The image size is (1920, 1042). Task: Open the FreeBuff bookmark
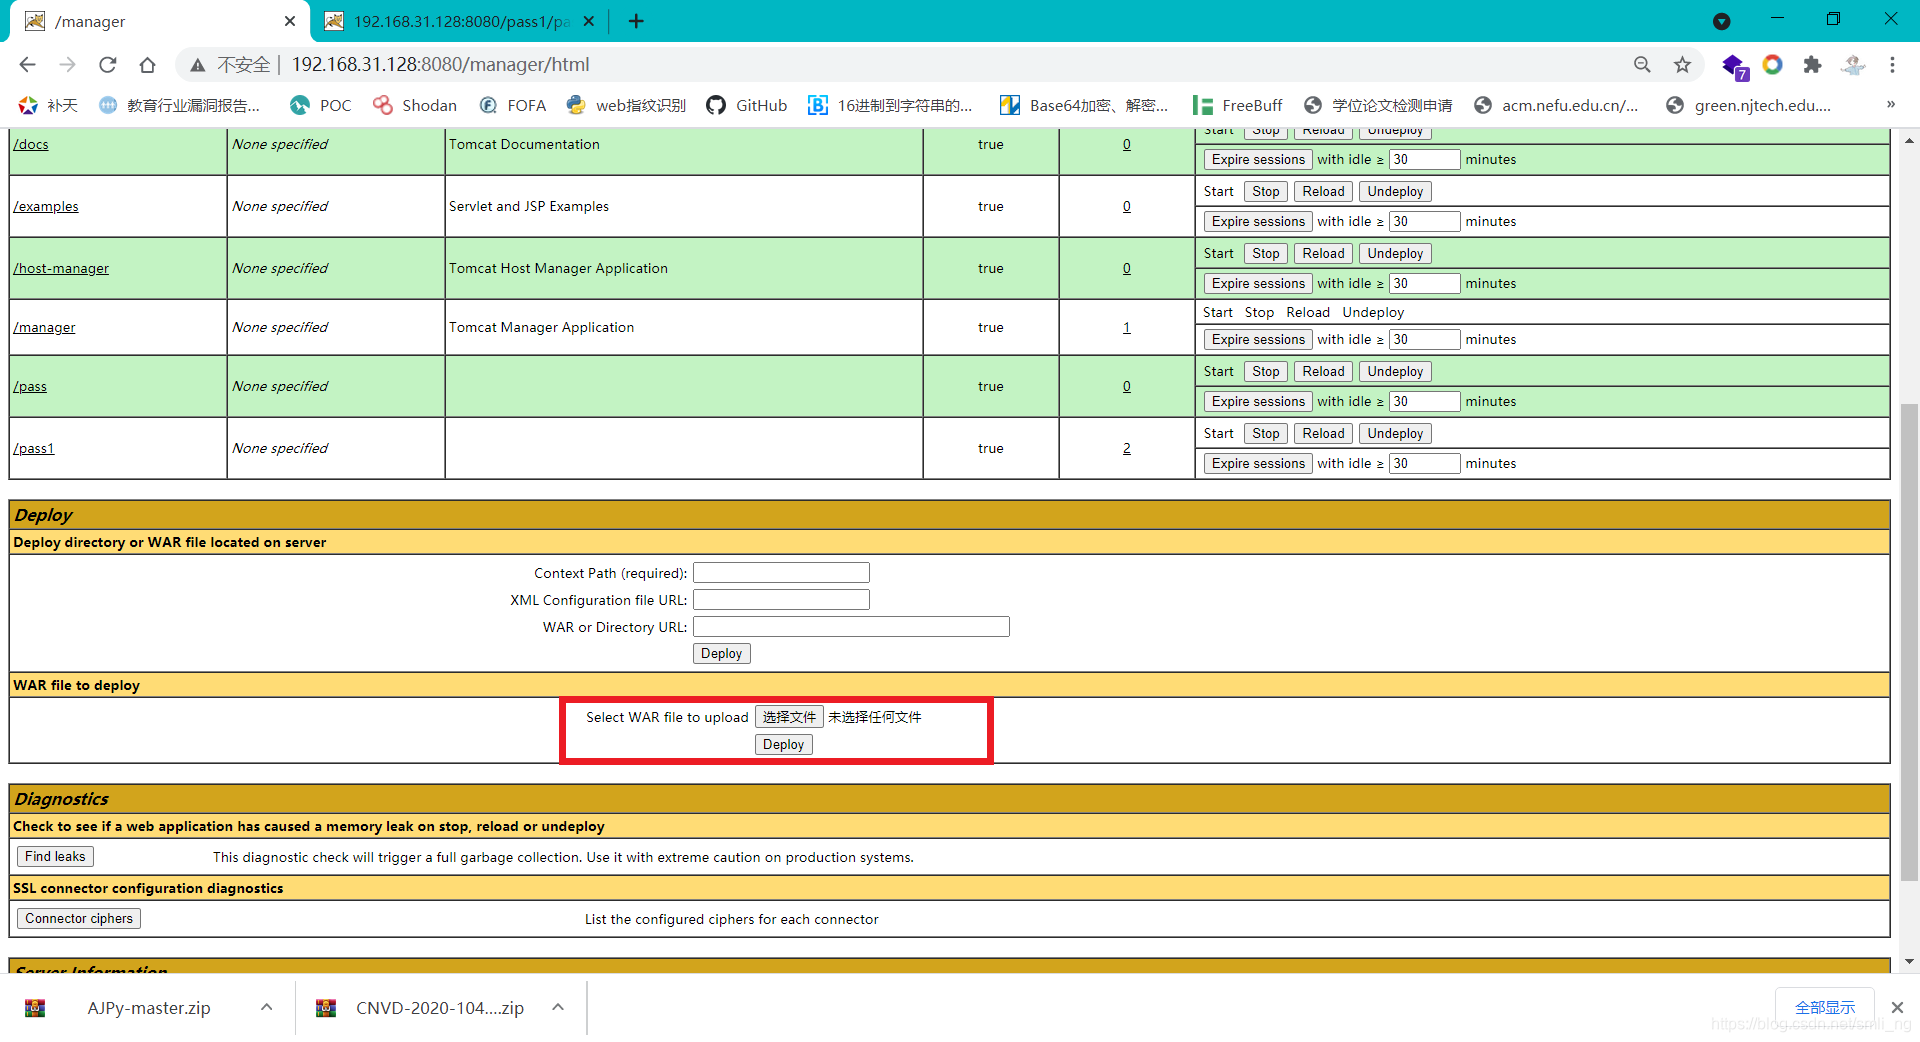1237,105
